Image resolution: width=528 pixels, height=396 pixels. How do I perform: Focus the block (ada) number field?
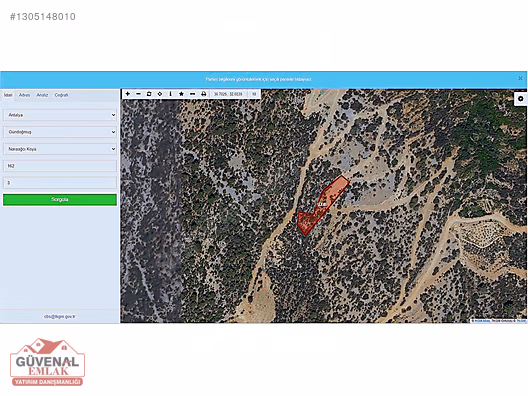coord(60,166)
